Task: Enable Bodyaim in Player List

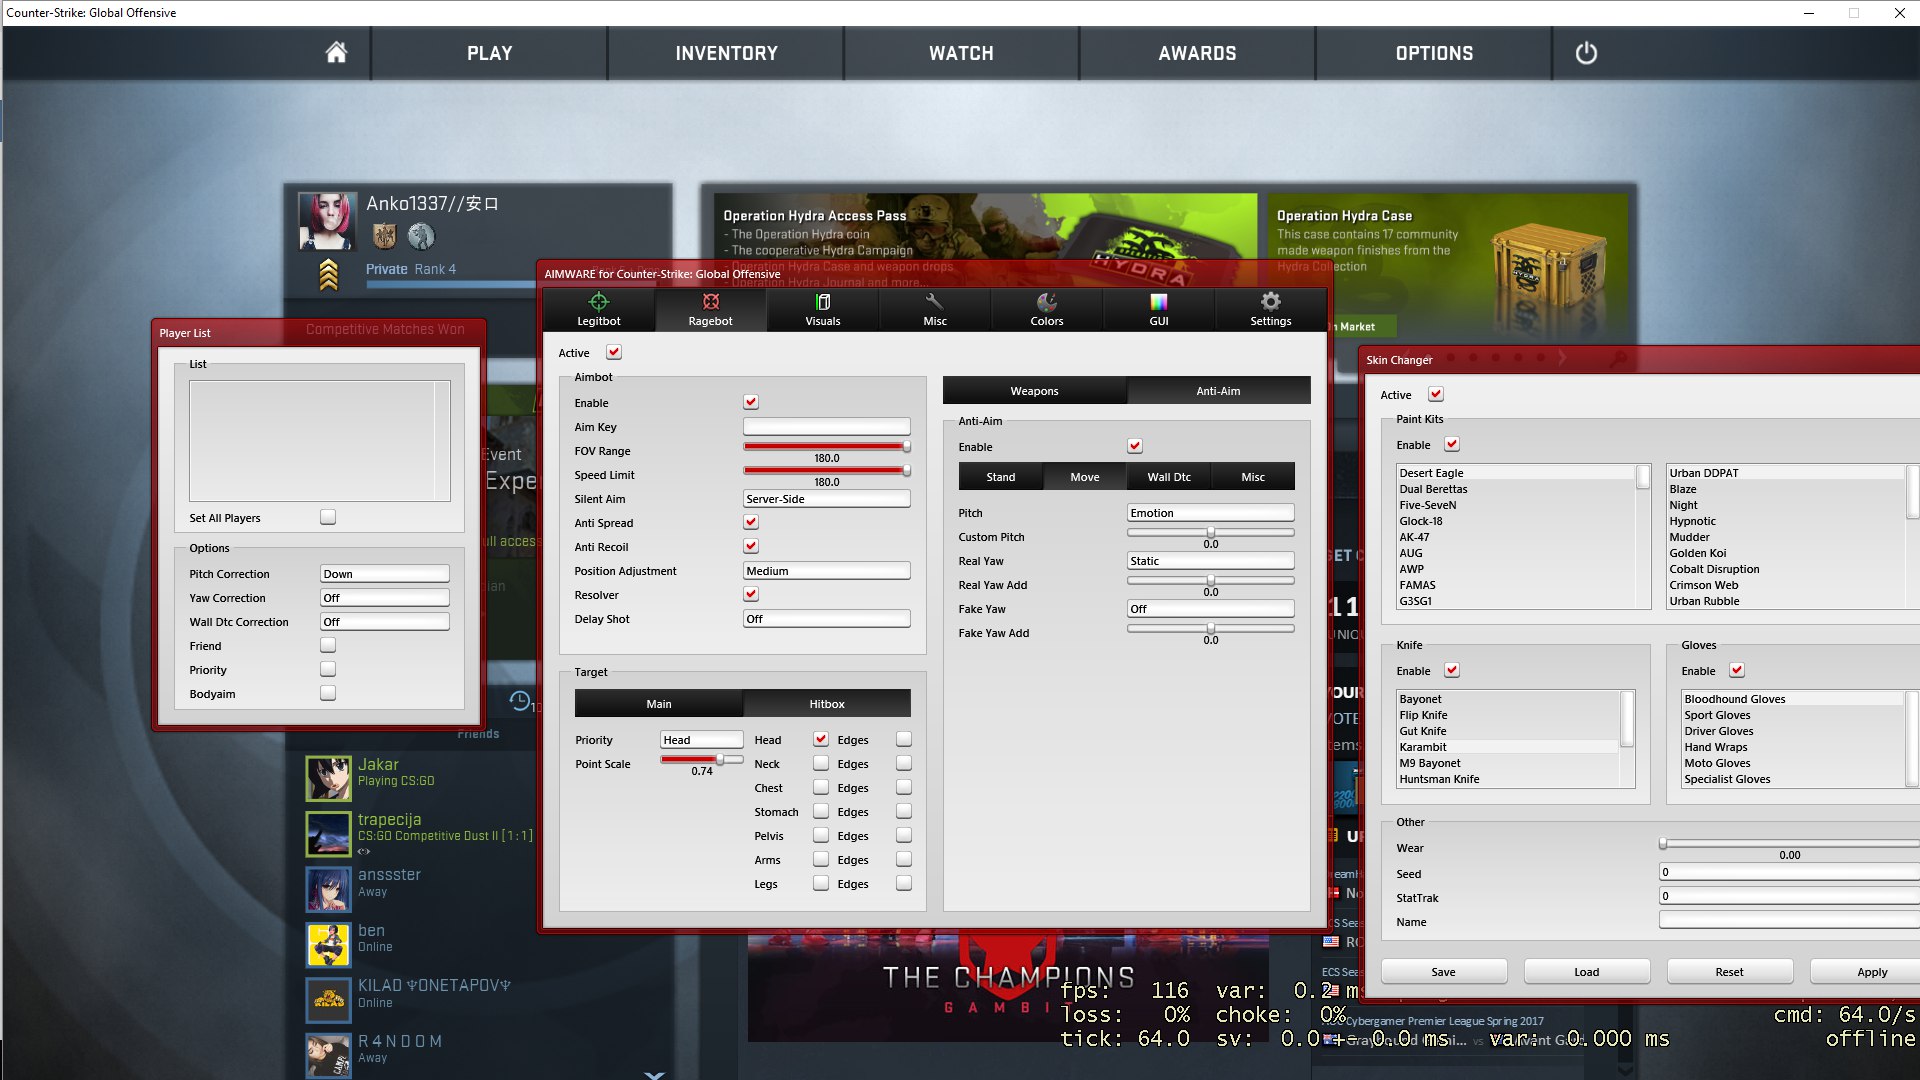Action: [328, 693]
